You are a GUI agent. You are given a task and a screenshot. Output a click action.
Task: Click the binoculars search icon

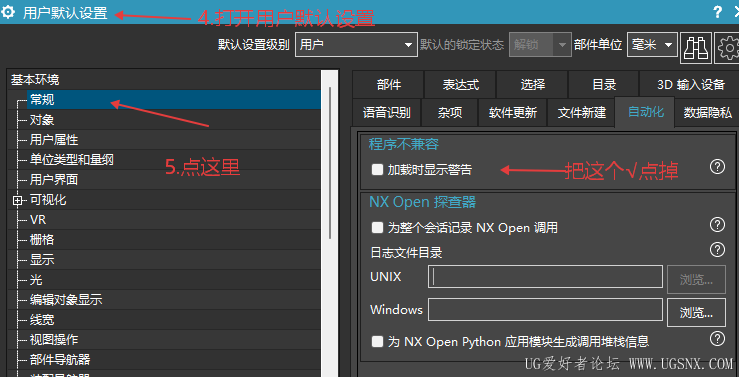click(x=697, y=47)
